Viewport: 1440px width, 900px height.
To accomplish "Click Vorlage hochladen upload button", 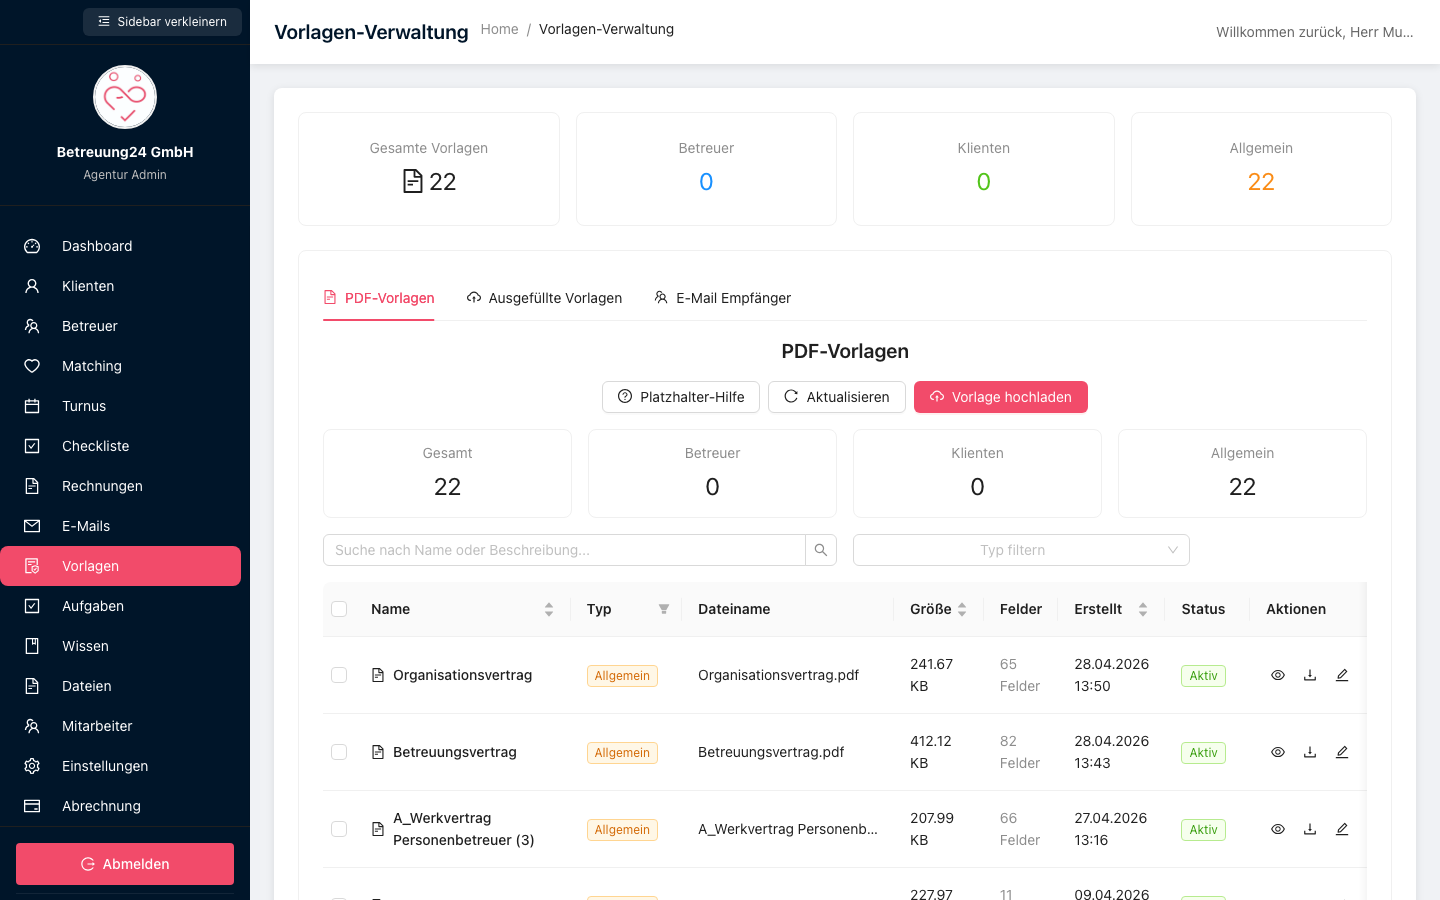I will (x=1001, y=397).
